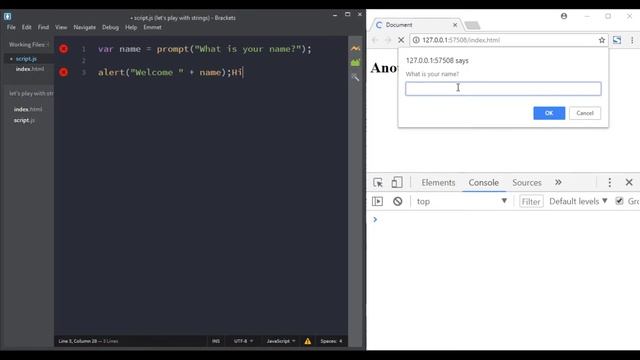Close the DevTools panel
The image size is (640, 360).
pyautogui.click(x=629, y=182)
